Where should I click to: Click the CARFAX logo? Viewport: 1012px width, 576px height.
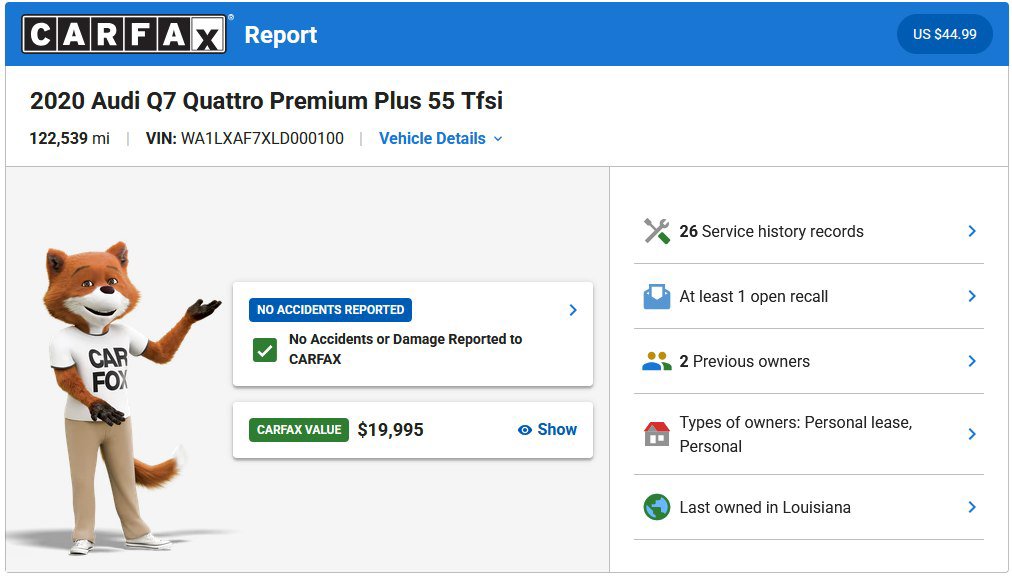click(x=124, y=34)
